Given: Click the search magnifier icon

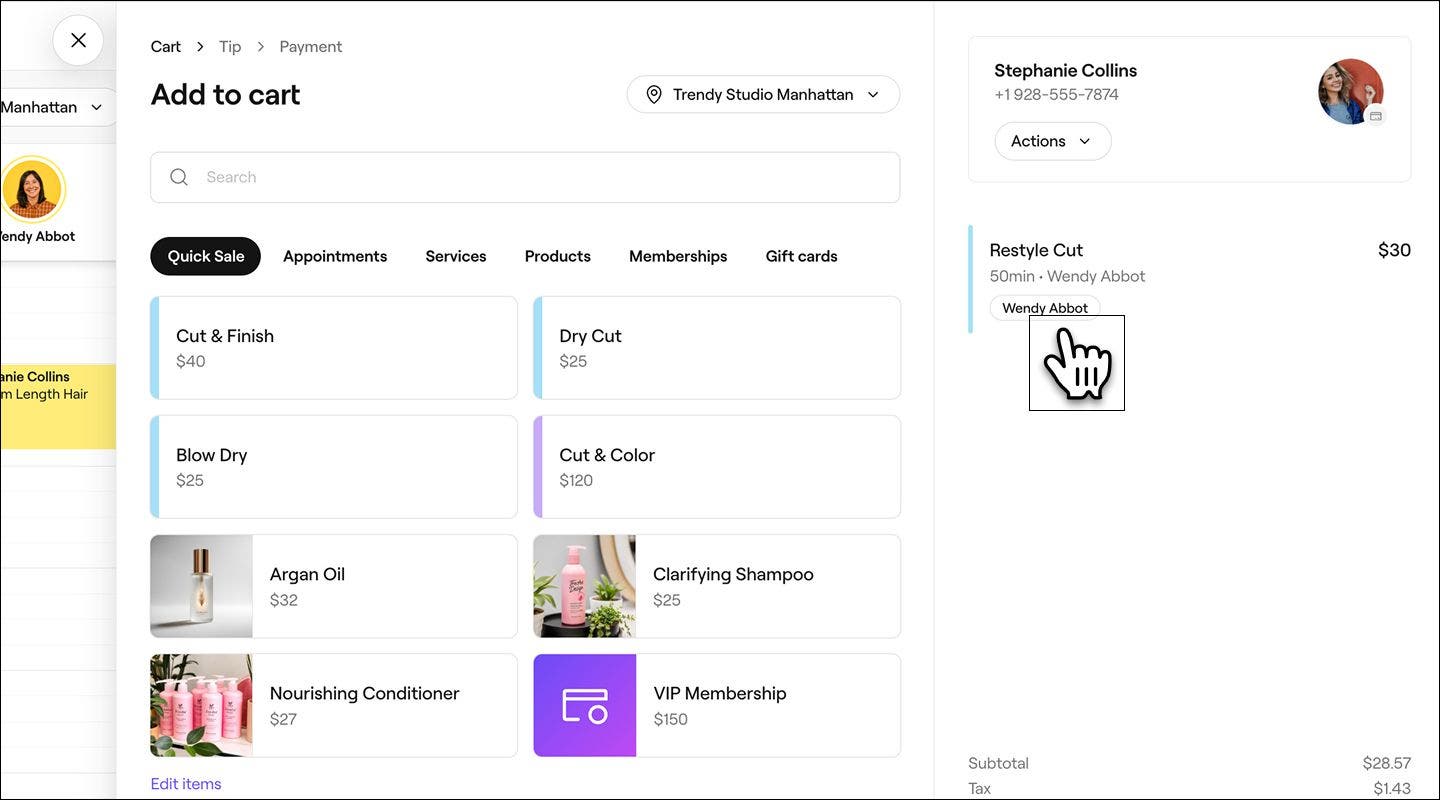Looking at the screenshot, I should pyautogui.click(x=179, y=177).
